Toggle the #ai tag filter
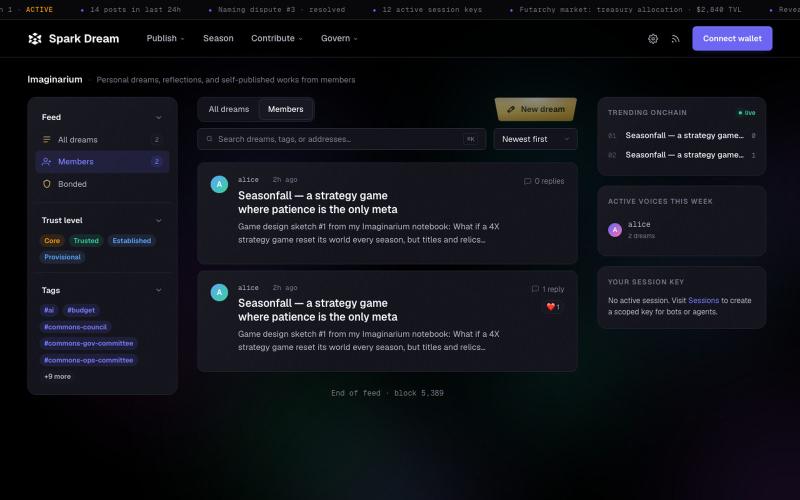800x500 pixels. [x=49, y=310]
